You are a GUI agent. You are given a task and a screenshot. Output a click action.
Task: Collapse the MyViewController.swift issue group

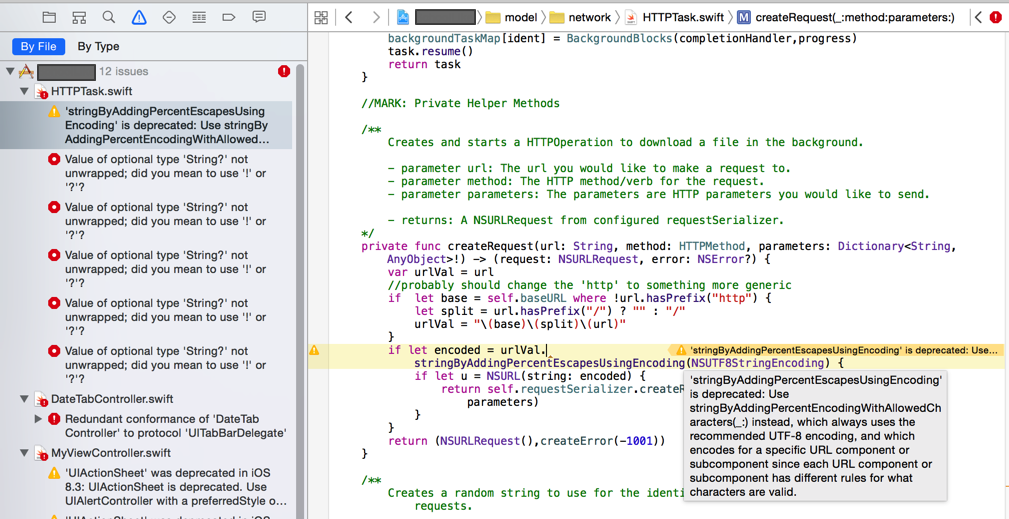(x=24, y=453)
